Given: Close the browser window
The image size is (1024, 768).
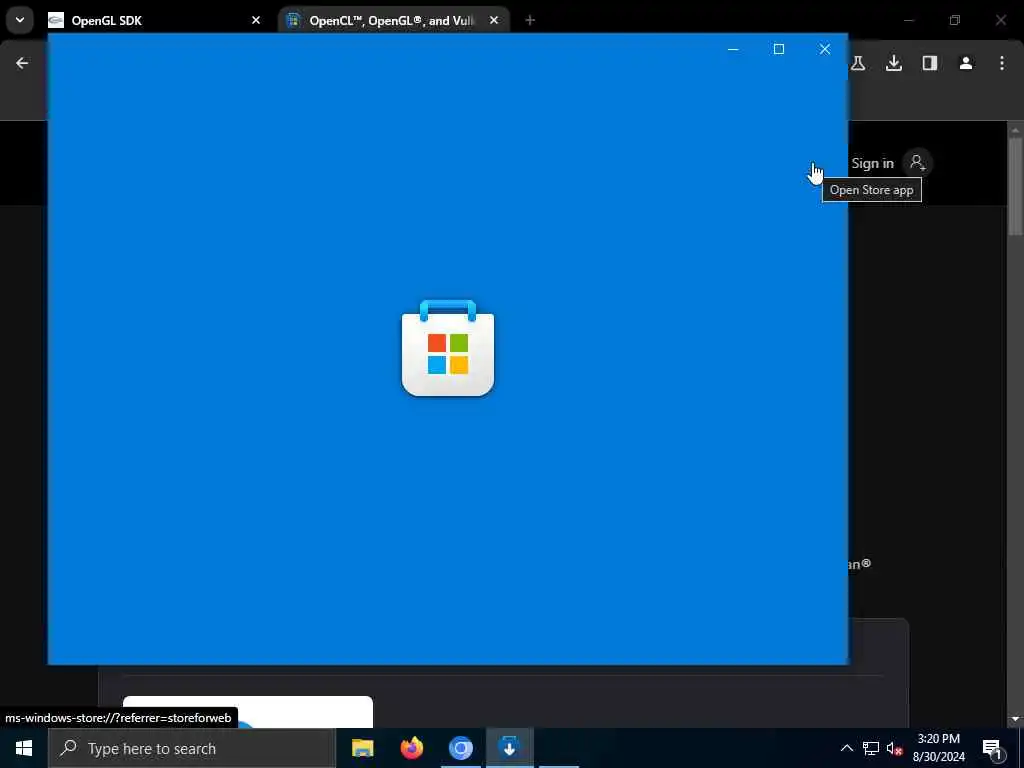Looking at the screenshot, I should pos(1000,20).
